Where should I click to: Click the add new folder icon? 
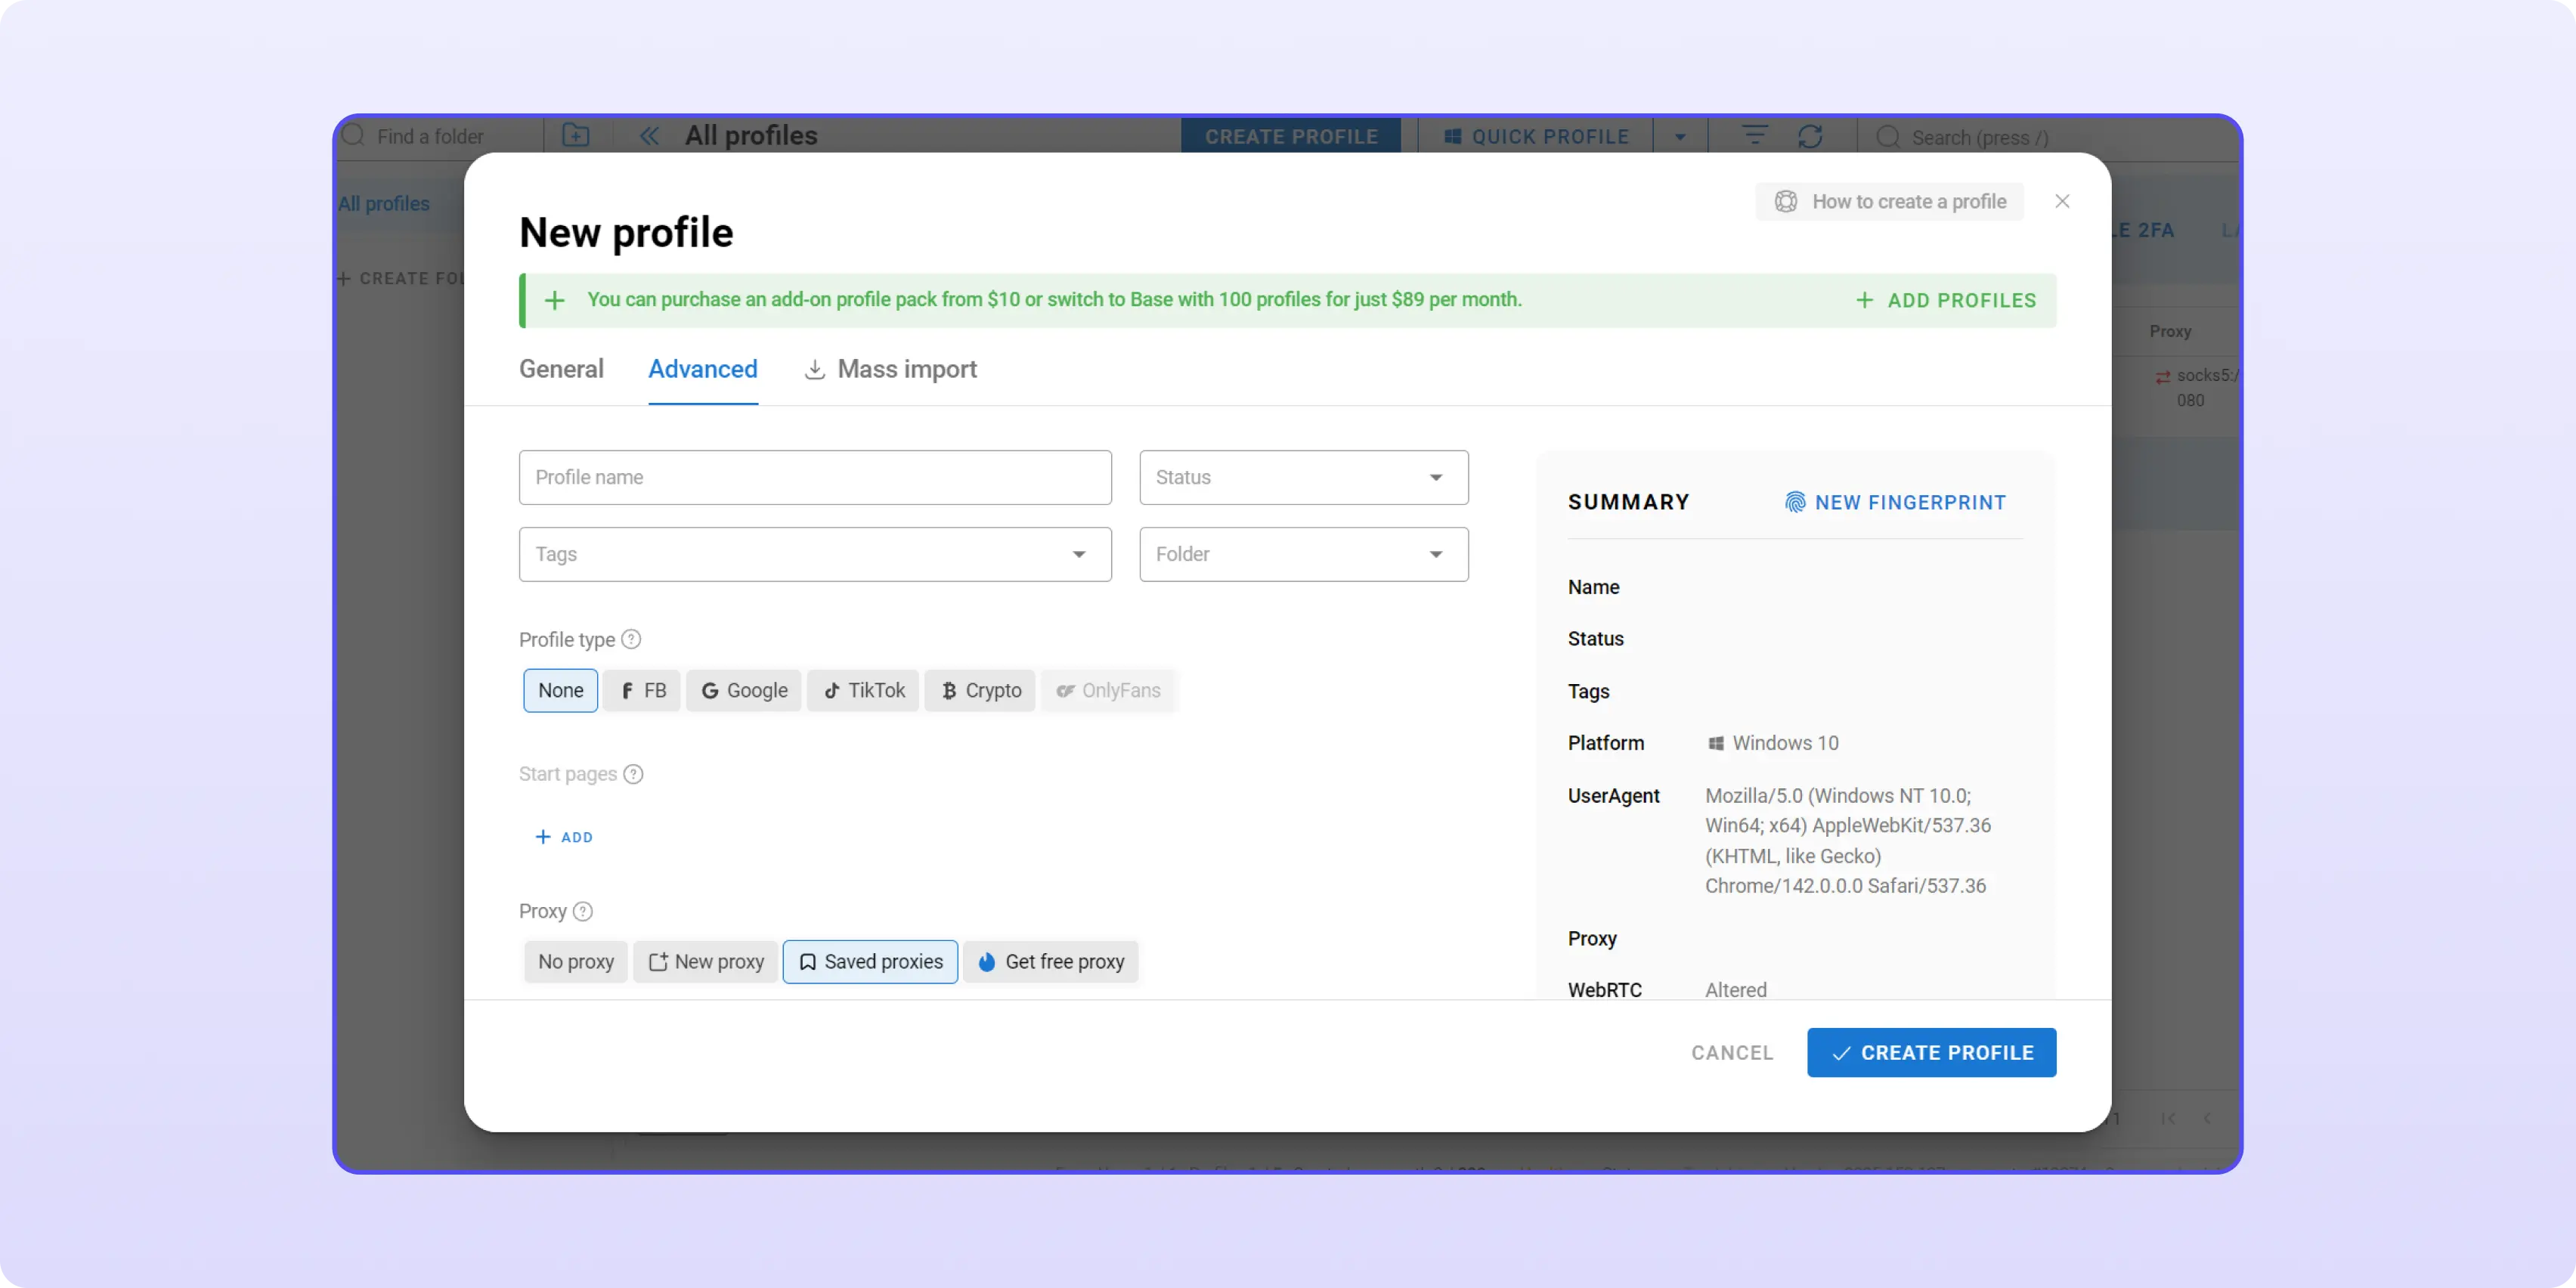[575, 136]
